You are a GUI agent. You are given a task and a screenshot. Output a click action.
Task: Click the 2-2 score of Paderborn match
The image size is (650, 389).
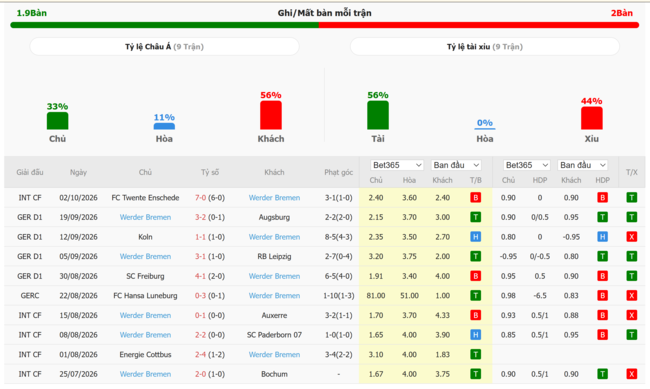[201, 335]
